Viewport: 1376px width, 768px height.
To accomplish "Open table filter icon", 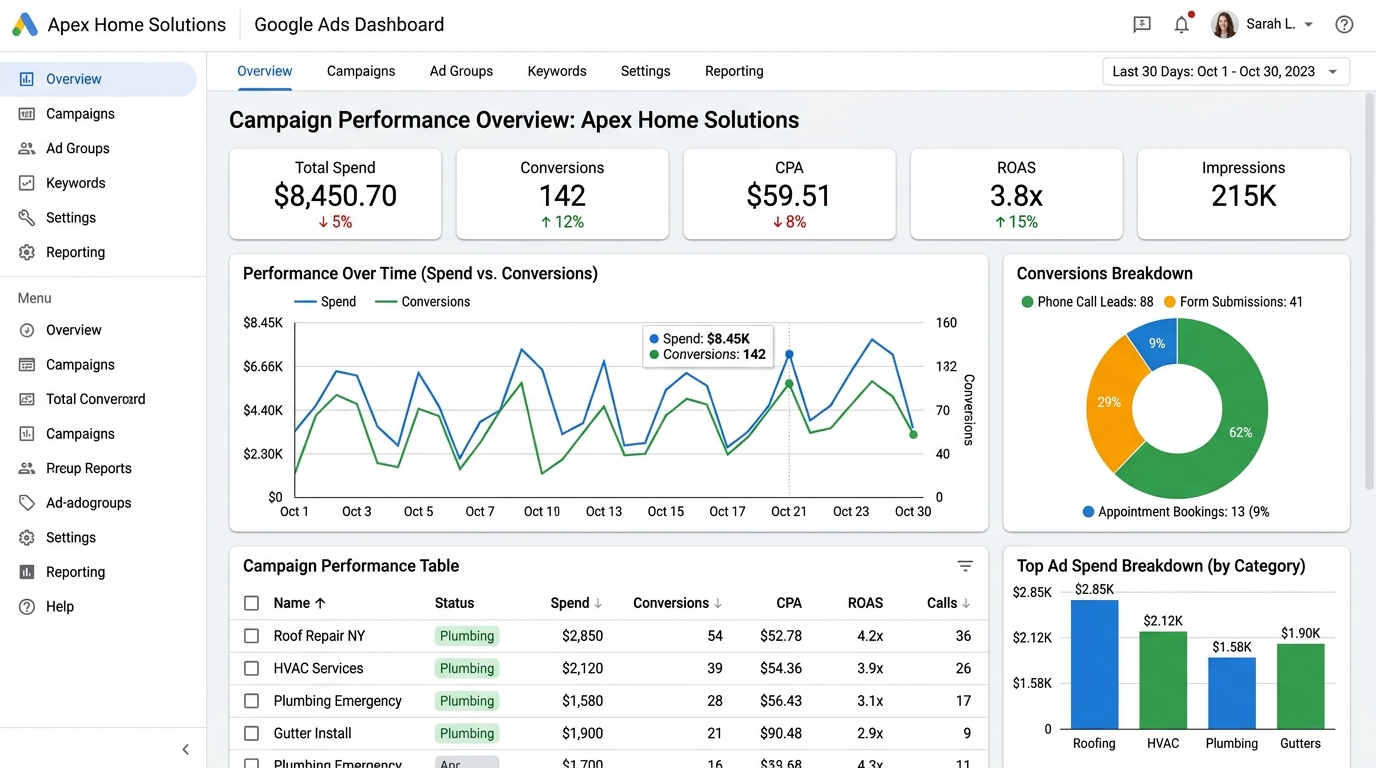I will [965, 566].
